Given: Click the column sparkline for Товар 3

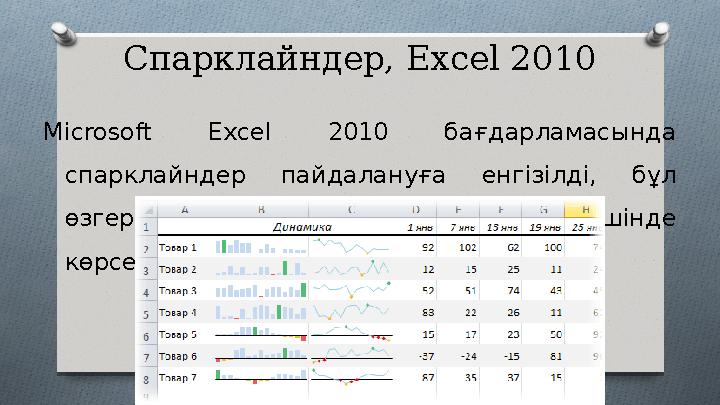Looking at the screenshot, I should pos(261,290).
